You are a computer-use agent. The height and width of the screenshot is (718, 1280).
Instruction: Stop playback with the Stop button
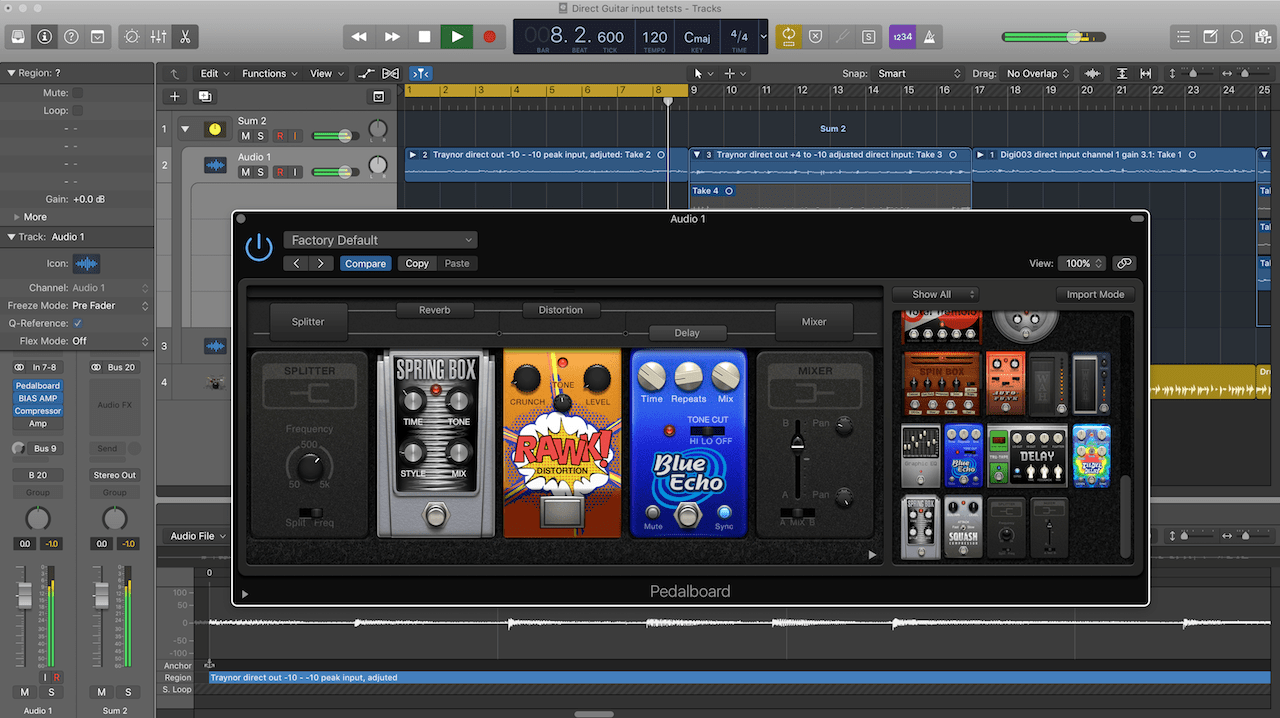pos(424,37)
